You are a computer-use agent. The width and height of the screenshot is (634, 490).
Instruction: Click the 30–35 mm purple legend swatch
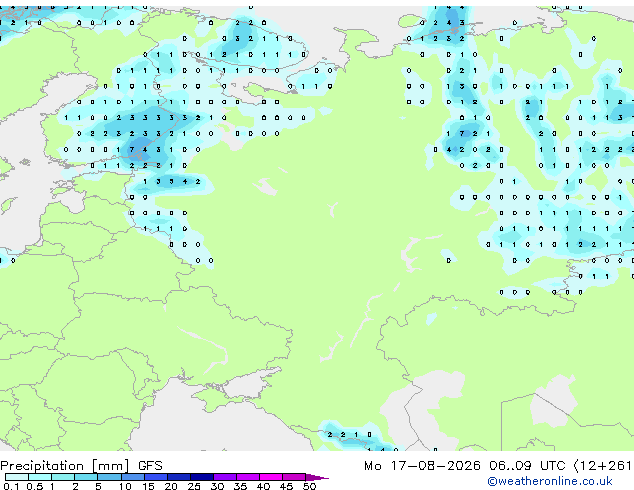pyautogui.click(x=225, y=477)
